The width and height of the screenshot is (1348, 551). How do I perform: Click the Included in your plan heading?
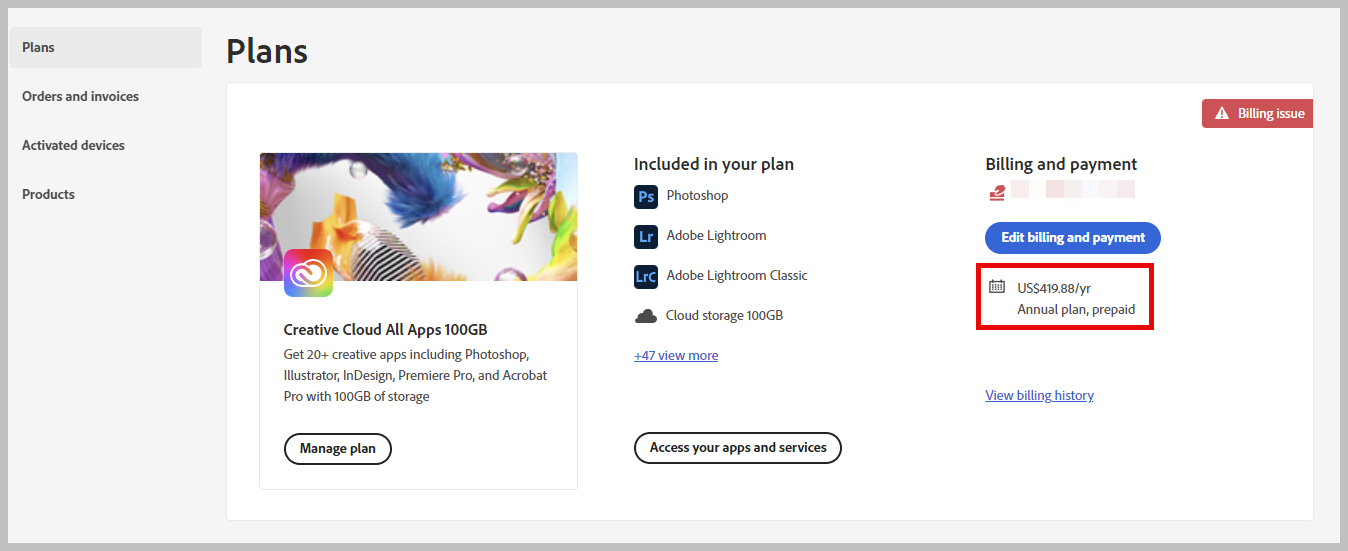(714, 164)
